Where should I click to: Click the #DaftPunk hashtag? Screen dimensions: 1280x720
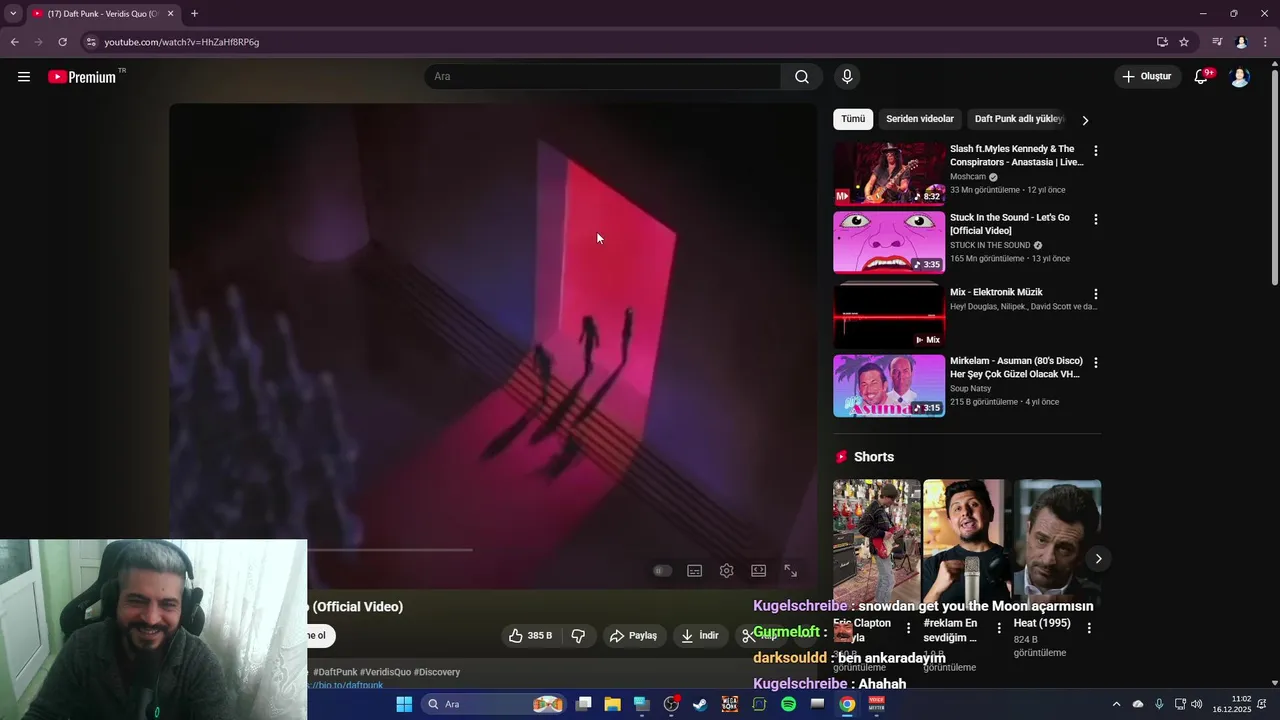pos(335,672)
